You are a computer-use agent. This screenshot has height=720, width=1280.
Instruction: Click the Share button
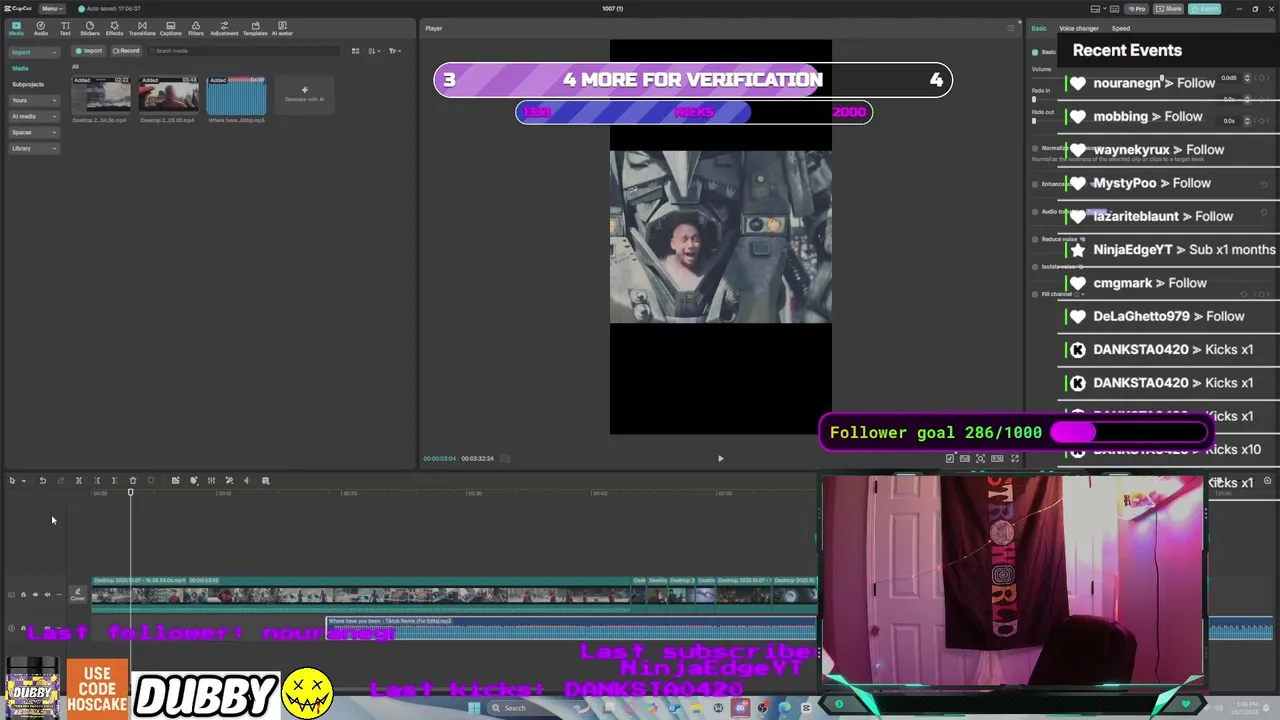[1170, 9]
